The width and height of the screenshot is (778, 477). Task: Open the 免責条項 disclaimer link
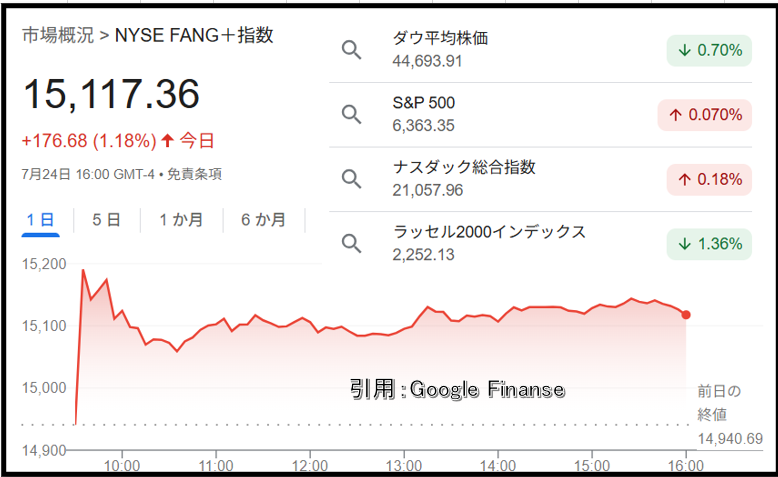pos(194,174)
